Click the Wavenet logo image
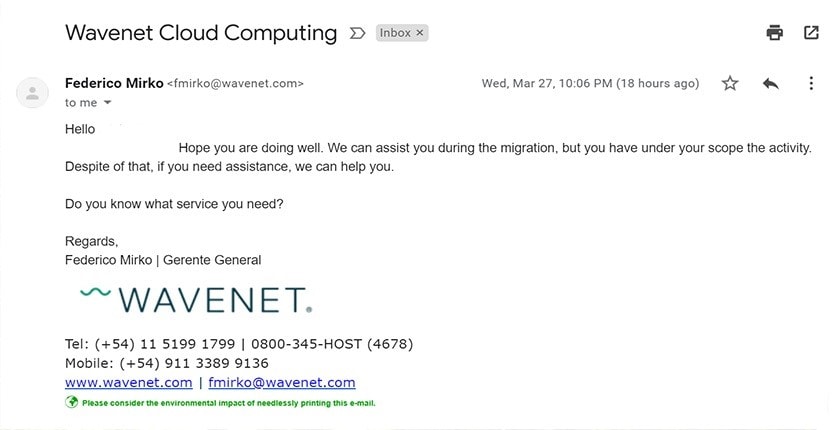This screenshot has width=840, height=430. coord(196,299)
